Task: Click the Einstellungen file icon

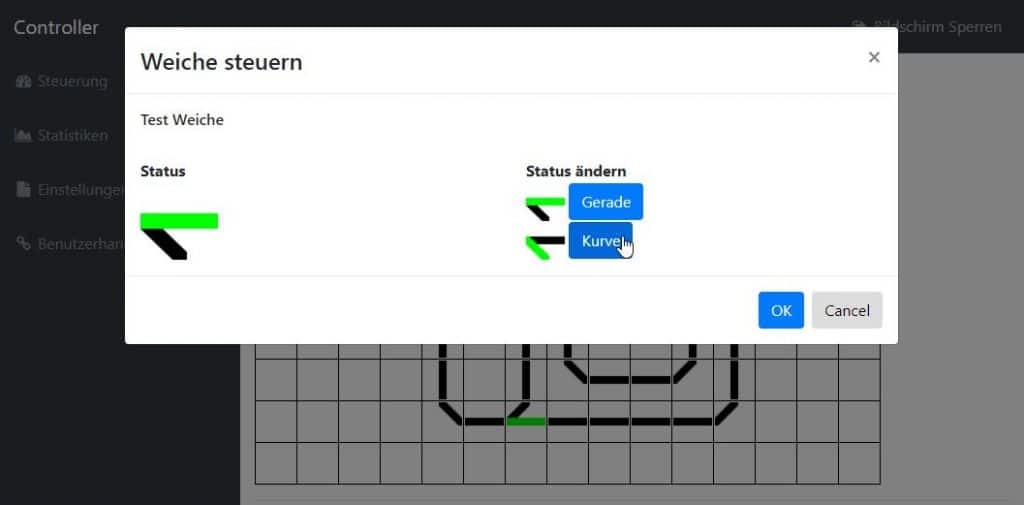Action: point(23,190)
